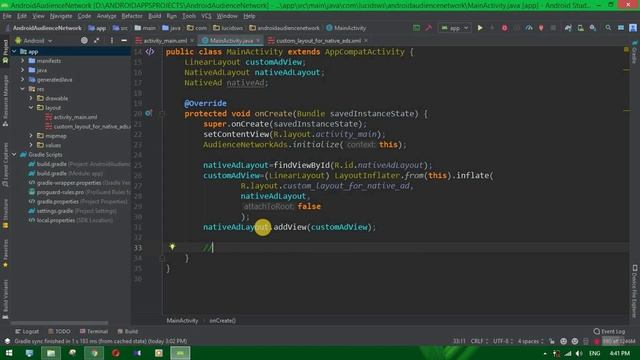The height and width of the screenshot is (360, 640).
Task: Toggle the Structure side tab
Action: pos(5,213)
